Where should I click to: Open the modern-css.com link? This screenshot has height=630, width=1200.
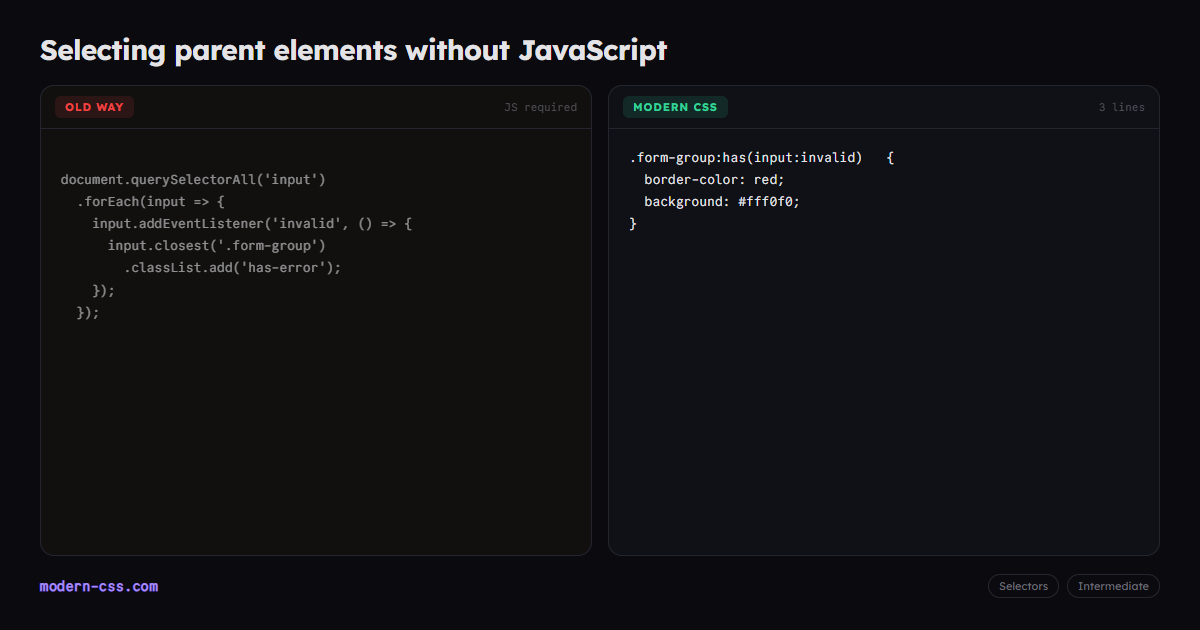(x=99, y=587)
